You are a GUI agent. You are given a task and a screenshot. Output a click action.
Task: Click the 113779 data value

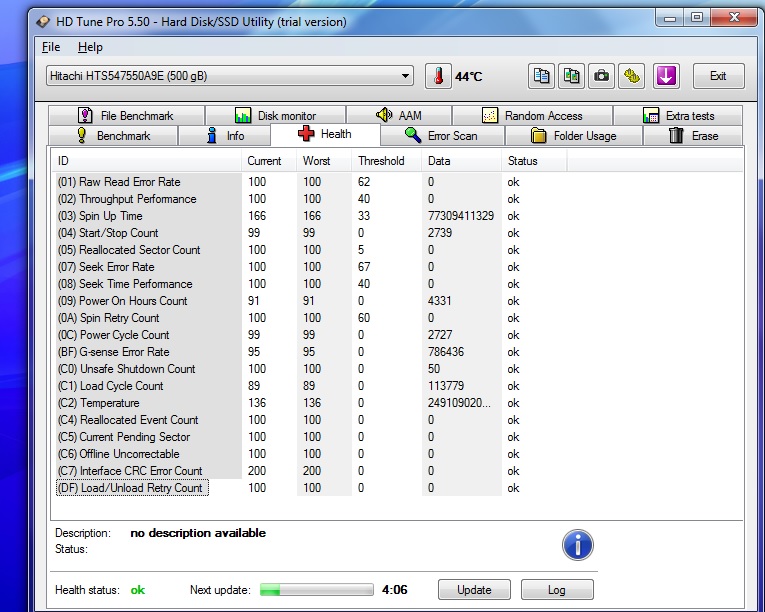click(446, 386)
